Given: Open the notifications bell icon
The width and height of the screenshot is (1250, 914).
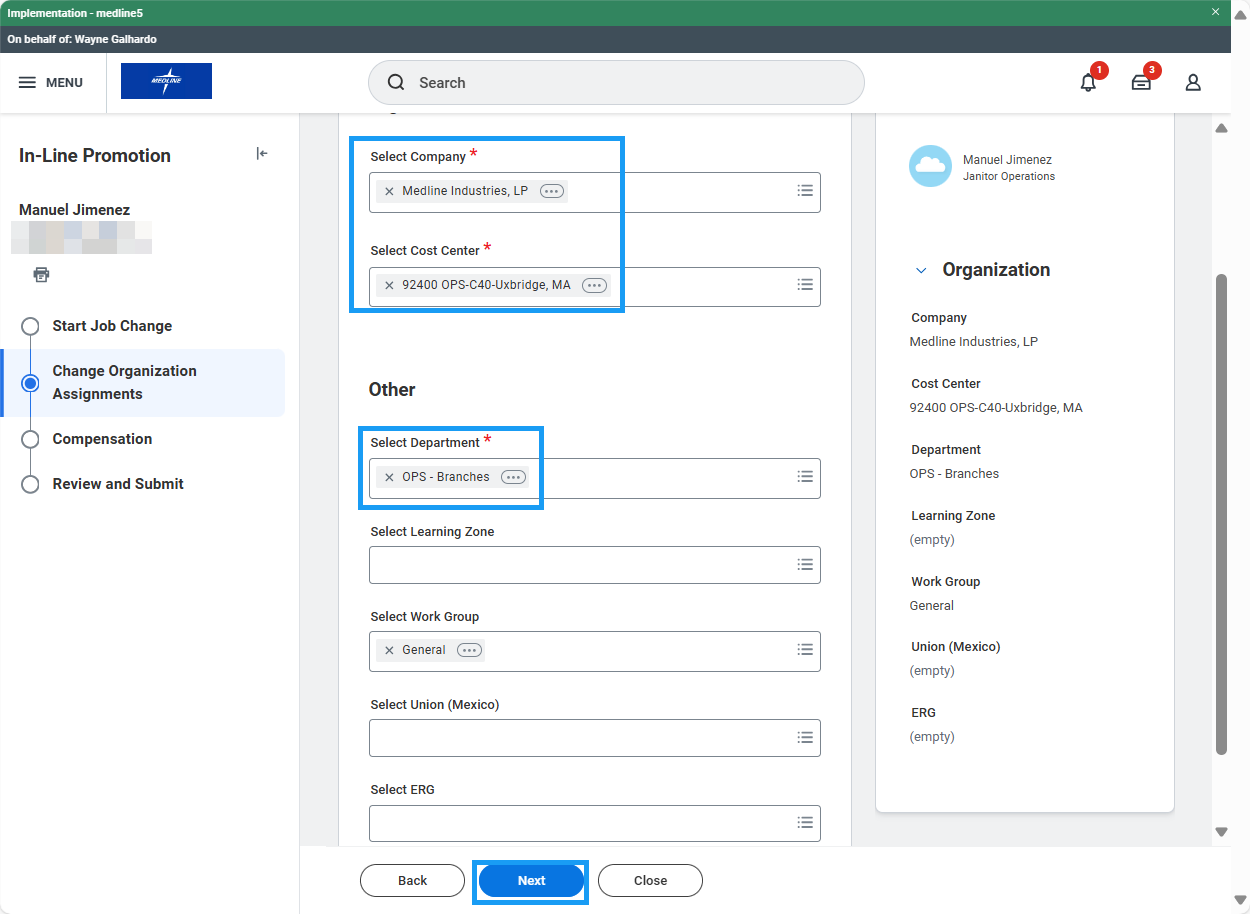Looking at the screenshot, I should click(1088, 83).
